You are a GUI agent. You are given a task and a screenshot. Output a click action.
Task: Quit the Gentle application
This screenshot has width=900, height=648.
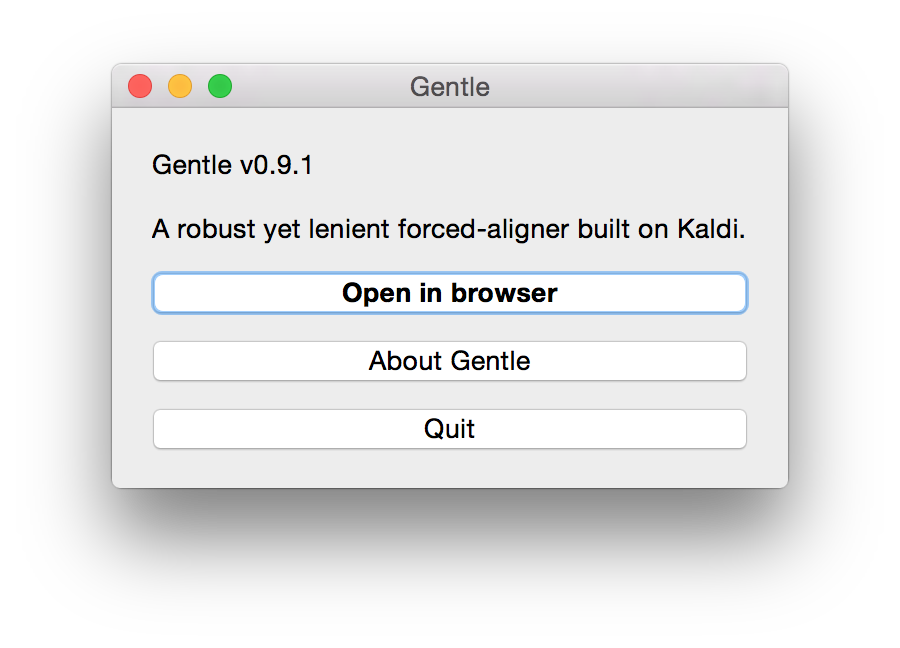point(449,429)
